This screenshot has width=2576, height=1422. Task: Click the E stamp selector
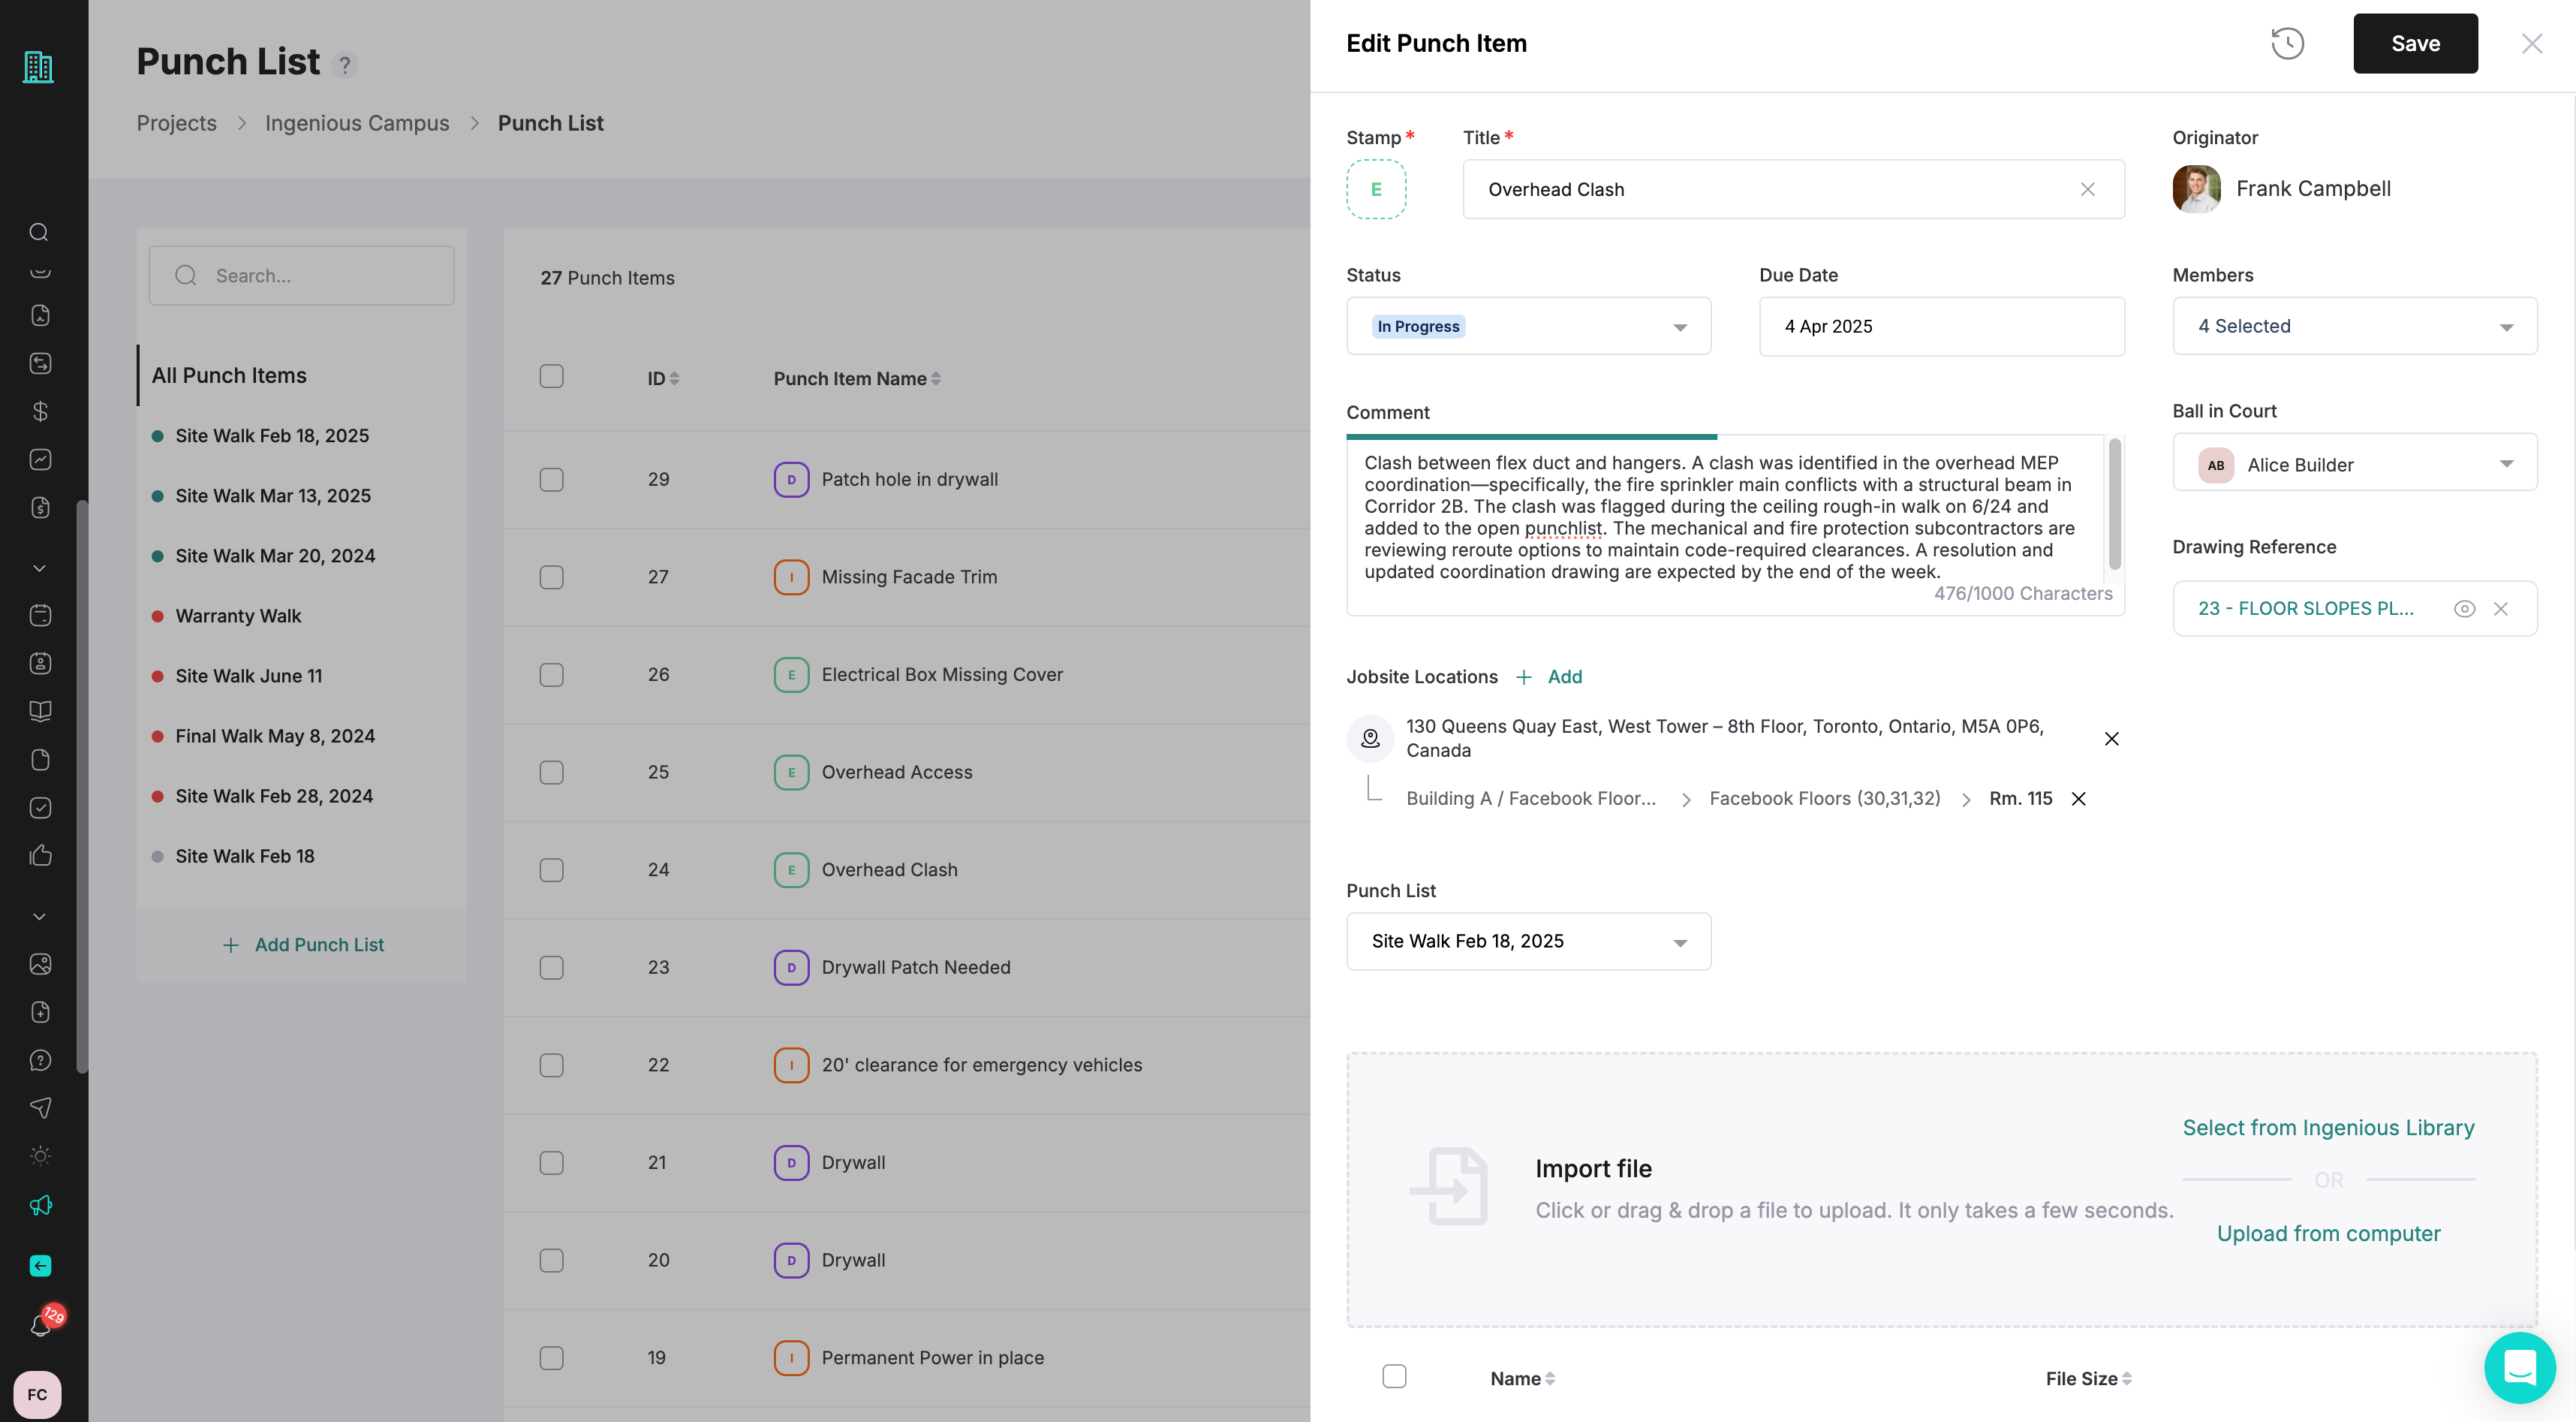(1375, 189)
